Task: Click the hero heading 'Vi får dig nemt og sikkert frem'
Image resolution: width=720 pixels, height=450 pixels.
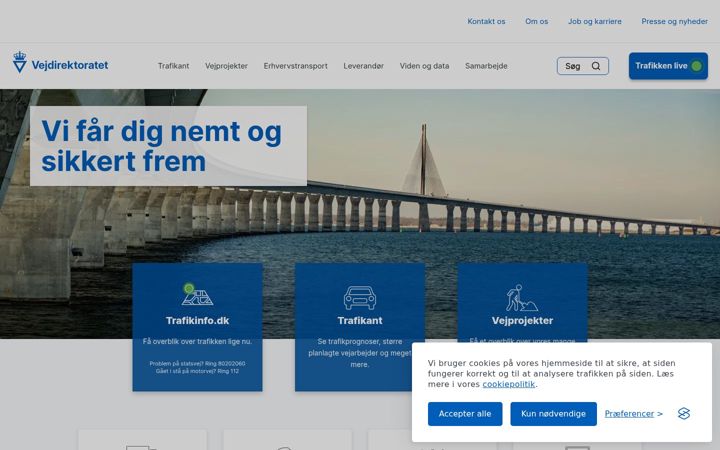Action: click(161, 146)
